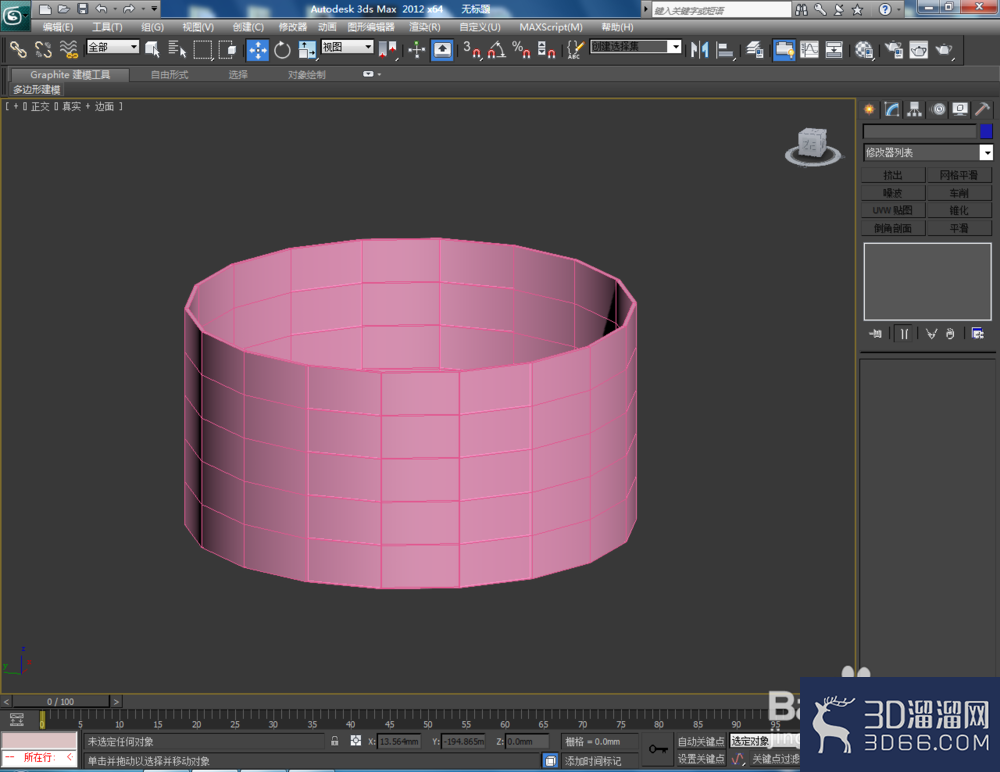Open the selection filter dropdown 全部

(113, 47)
